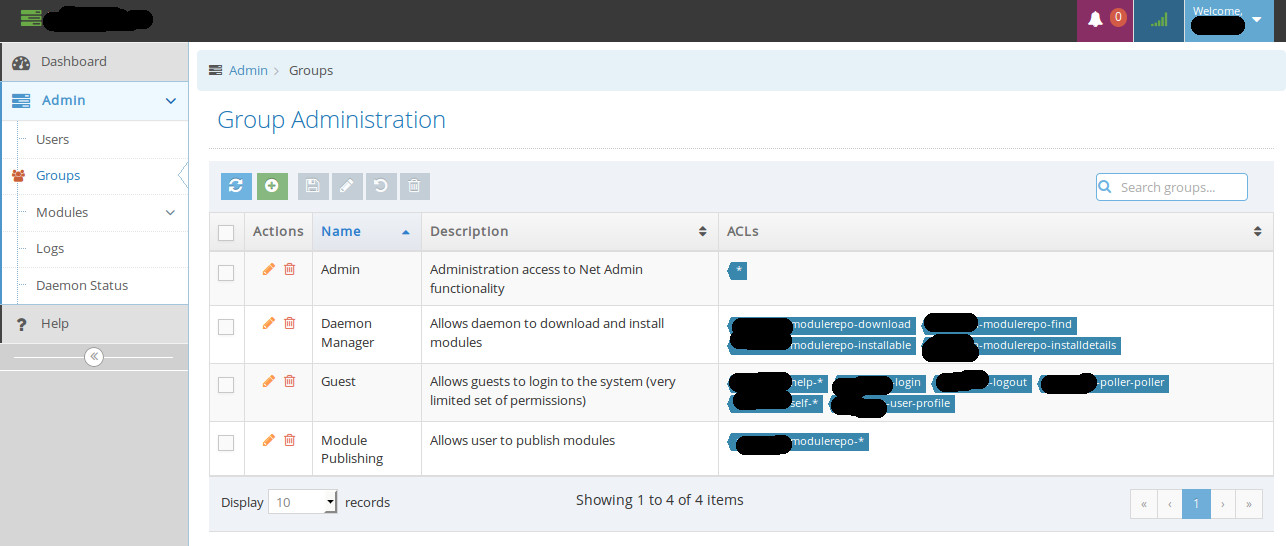Open the notifications bell icon
This screenshot has width=1286, height=546.
1096,20
